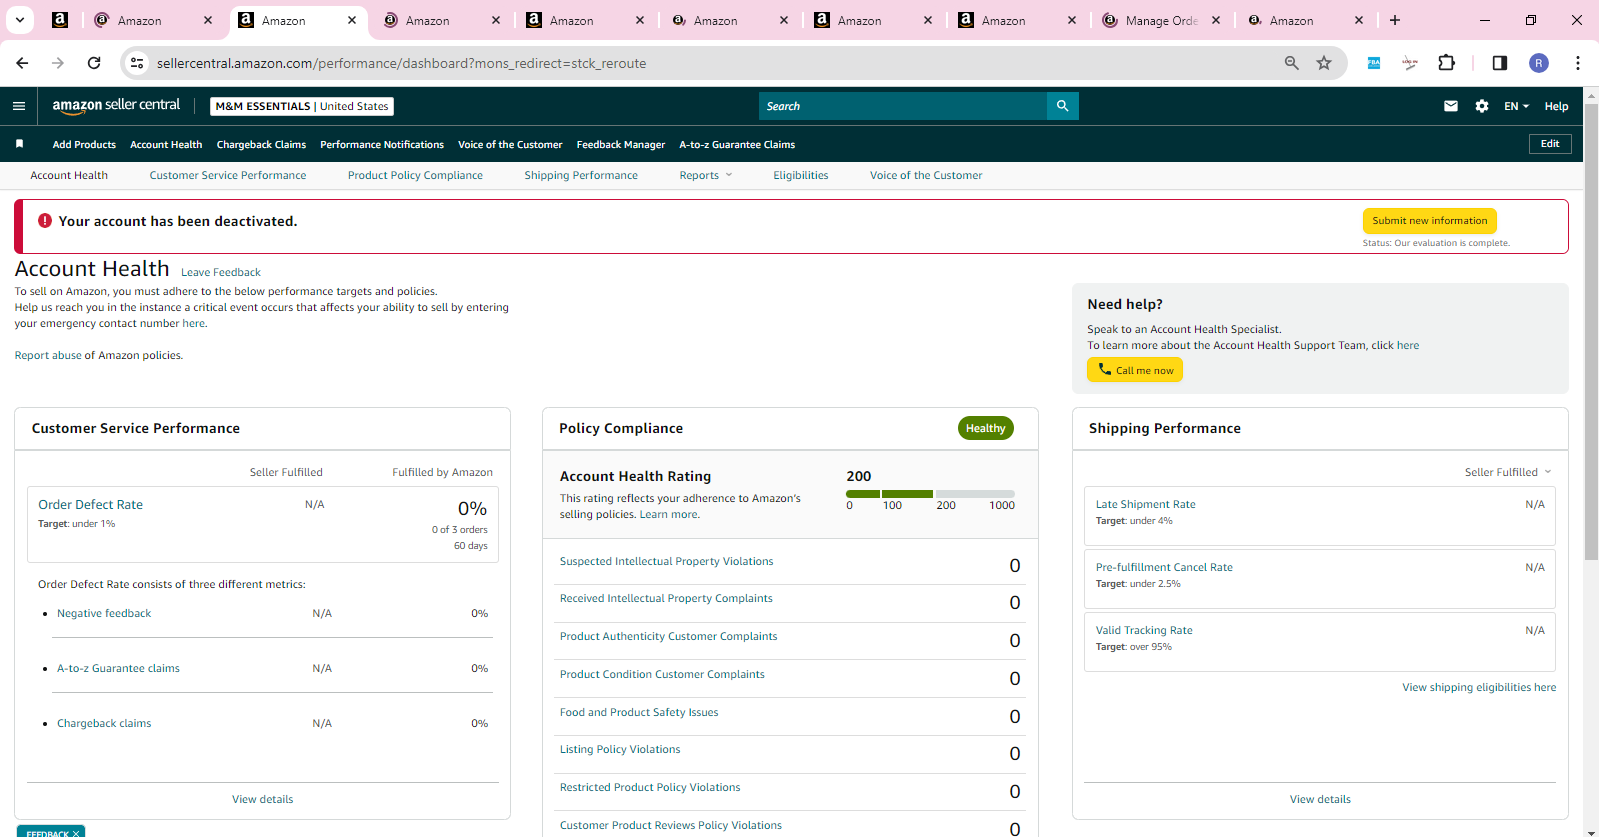Open the Seller Central hamburger menu
The width and height of the screenshot is (1599, 837).
coord(19,106)
